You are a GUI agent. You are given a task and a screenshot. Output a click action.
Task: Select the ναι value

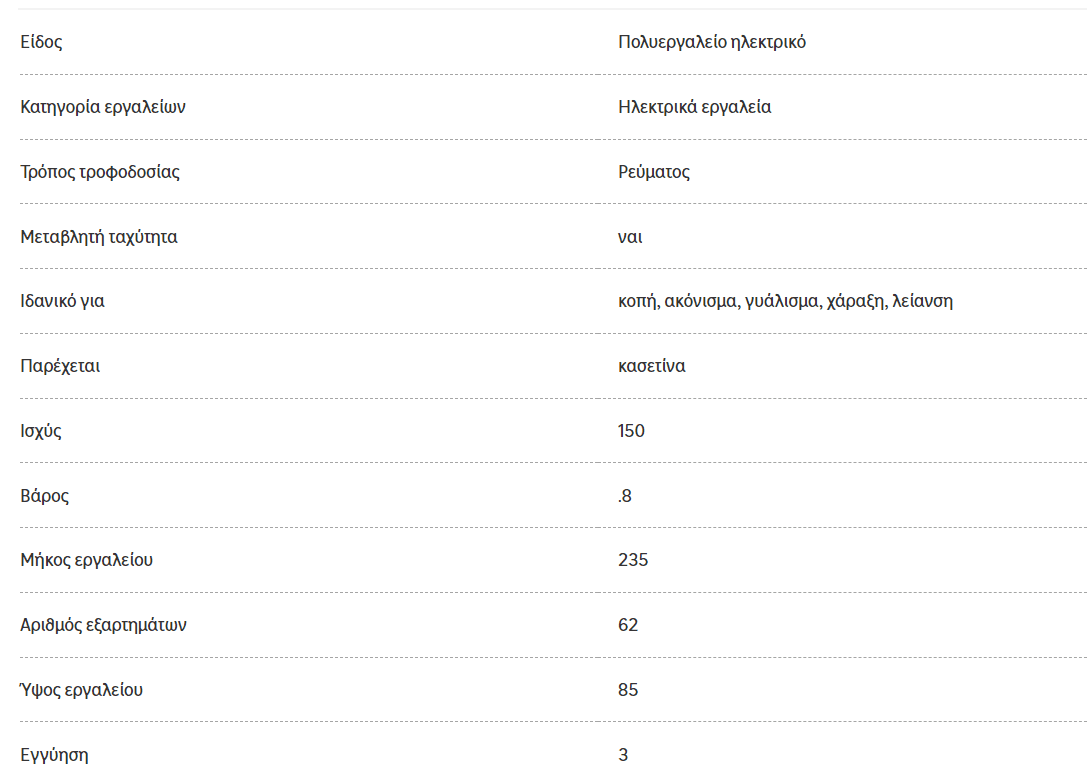click(630, 238)
